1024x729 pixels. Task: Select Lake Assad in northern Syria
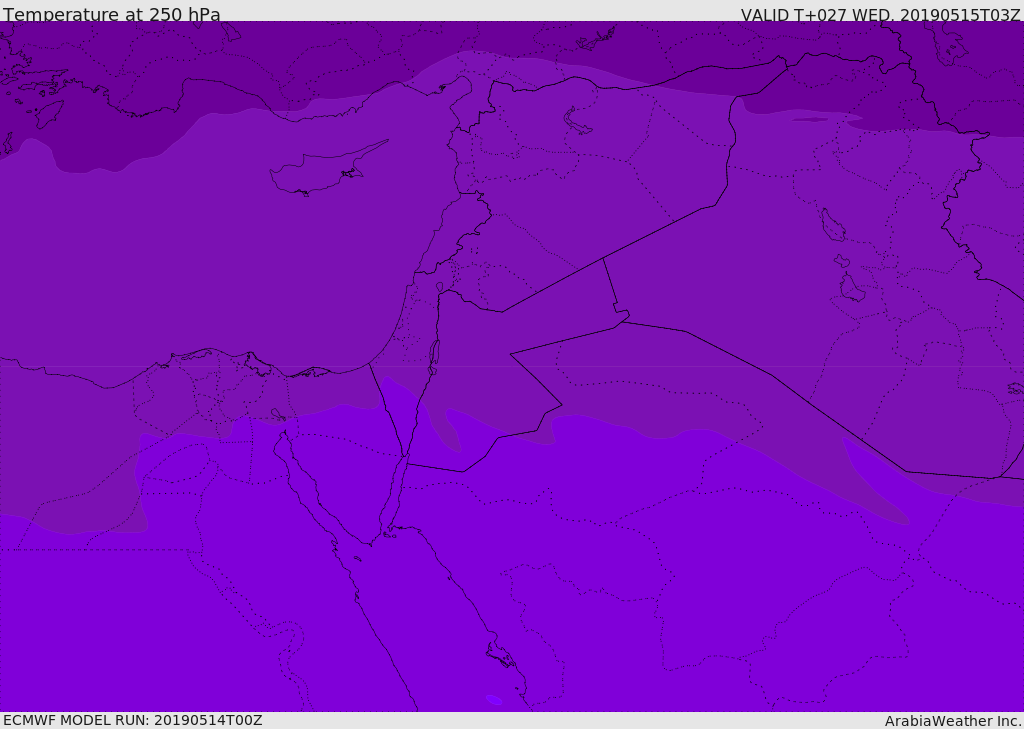tap(578, 122)
